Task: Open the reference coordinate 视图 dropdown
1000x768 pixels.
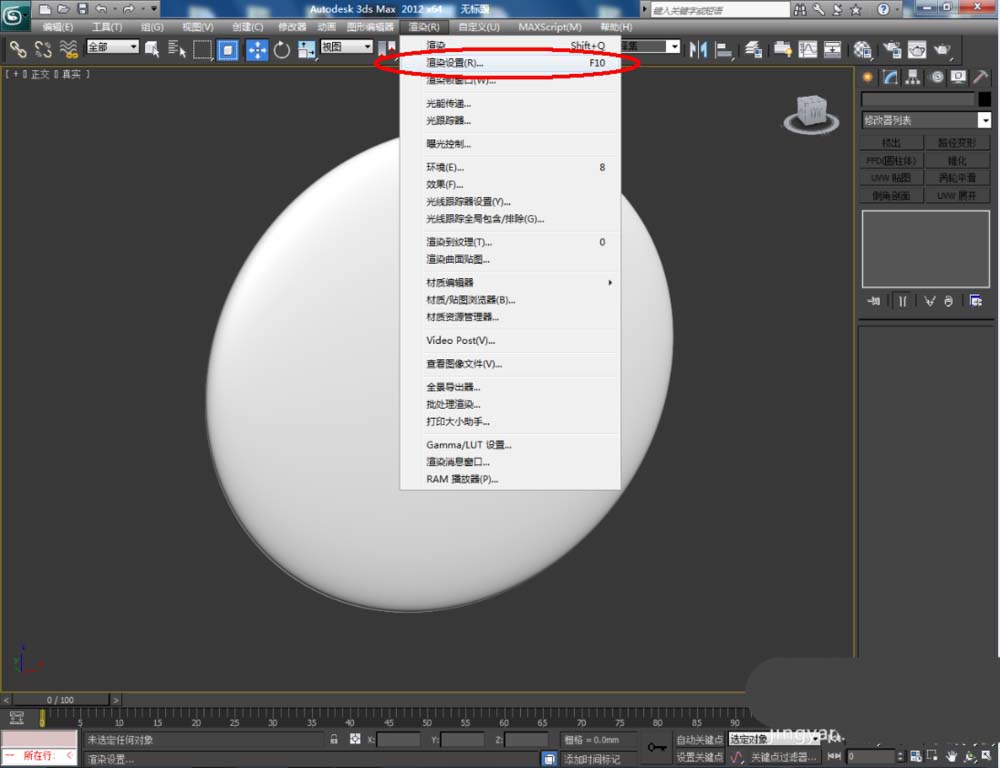Action: pyautogui.click(x=346, y=47)
